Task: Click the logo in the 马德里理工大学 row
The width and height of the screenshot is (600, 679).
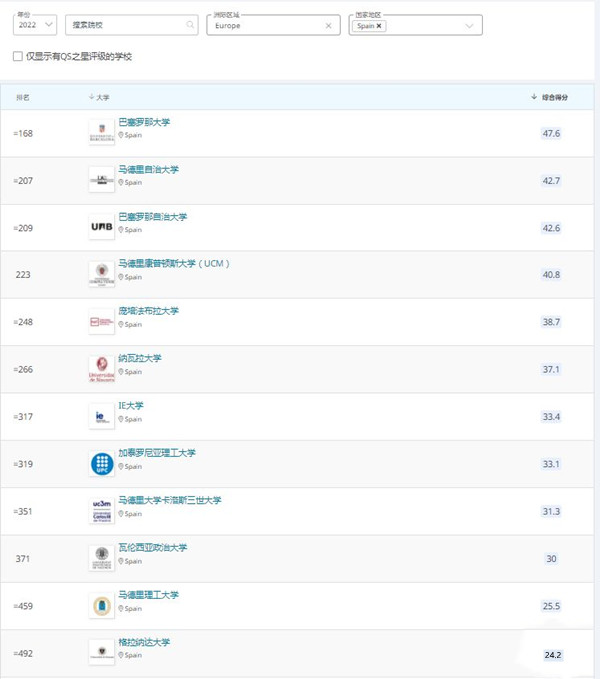Action: [102, 606]
